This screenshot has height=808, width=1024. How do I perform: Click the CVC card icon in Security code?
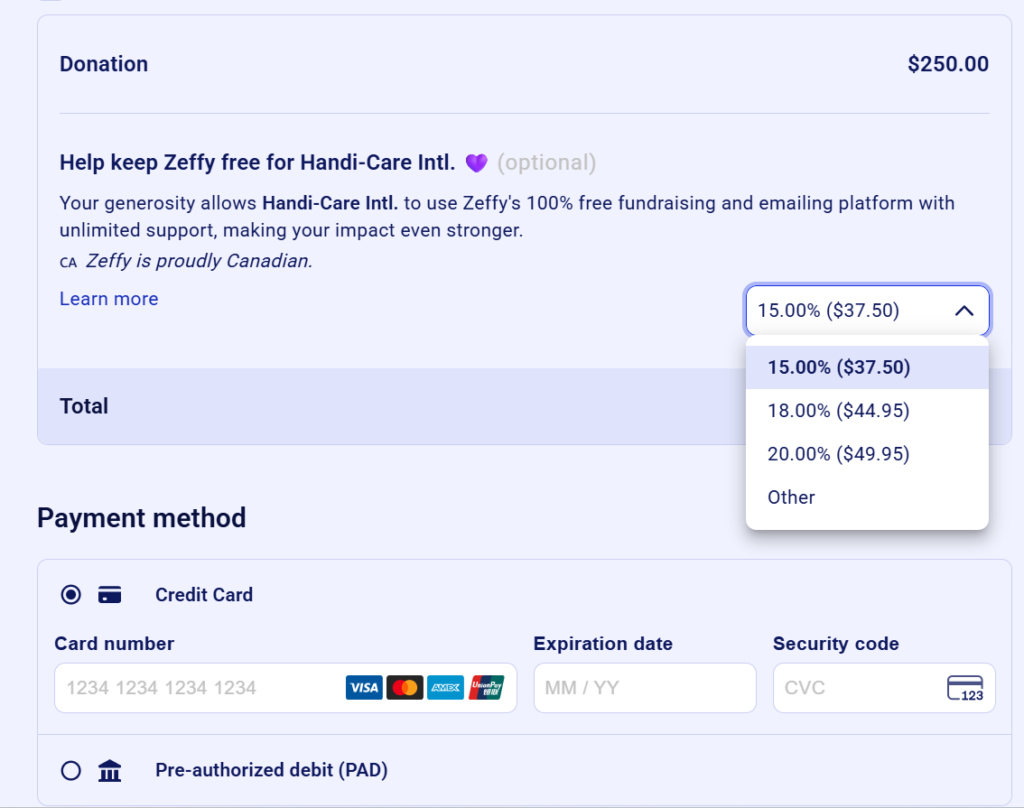(x=965, y=688)
